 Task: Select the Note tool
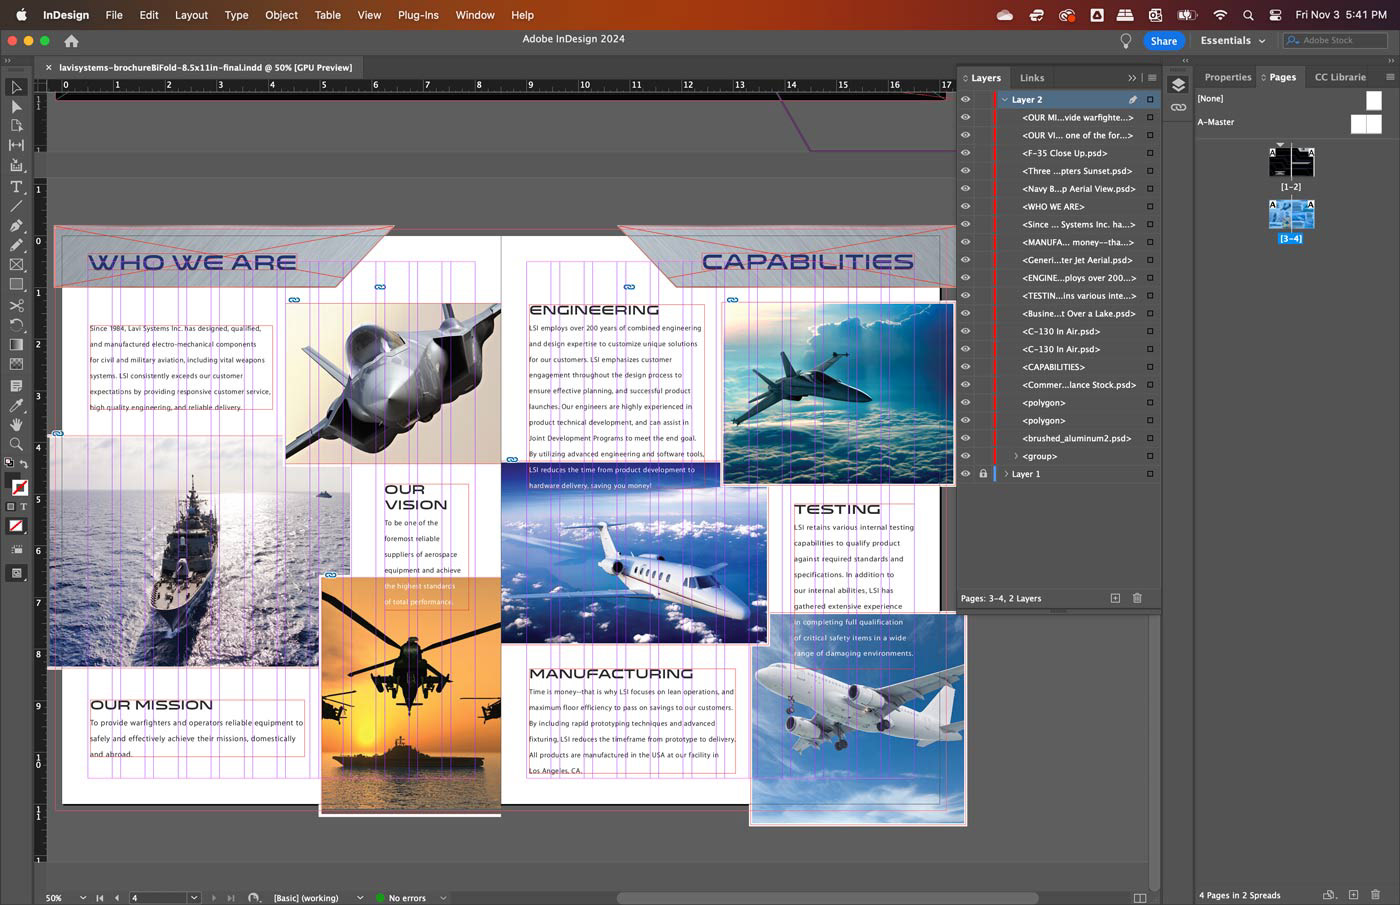tap(16, 386)
